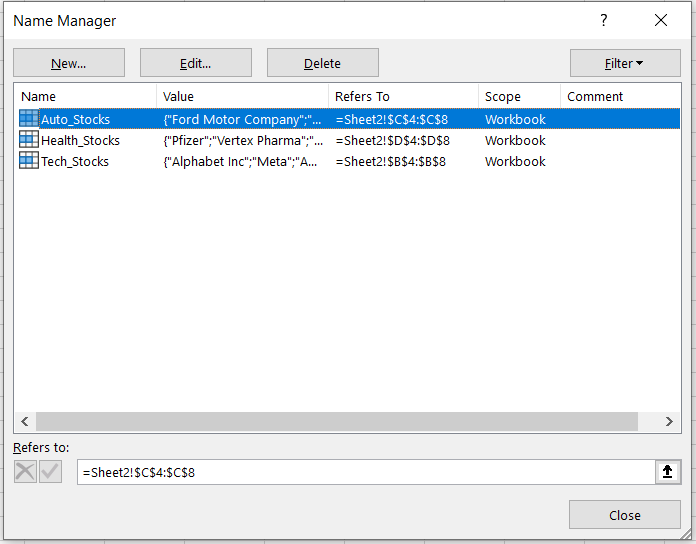
Task: Click the Help question mark icon
Action: click(x=603, y=20)
